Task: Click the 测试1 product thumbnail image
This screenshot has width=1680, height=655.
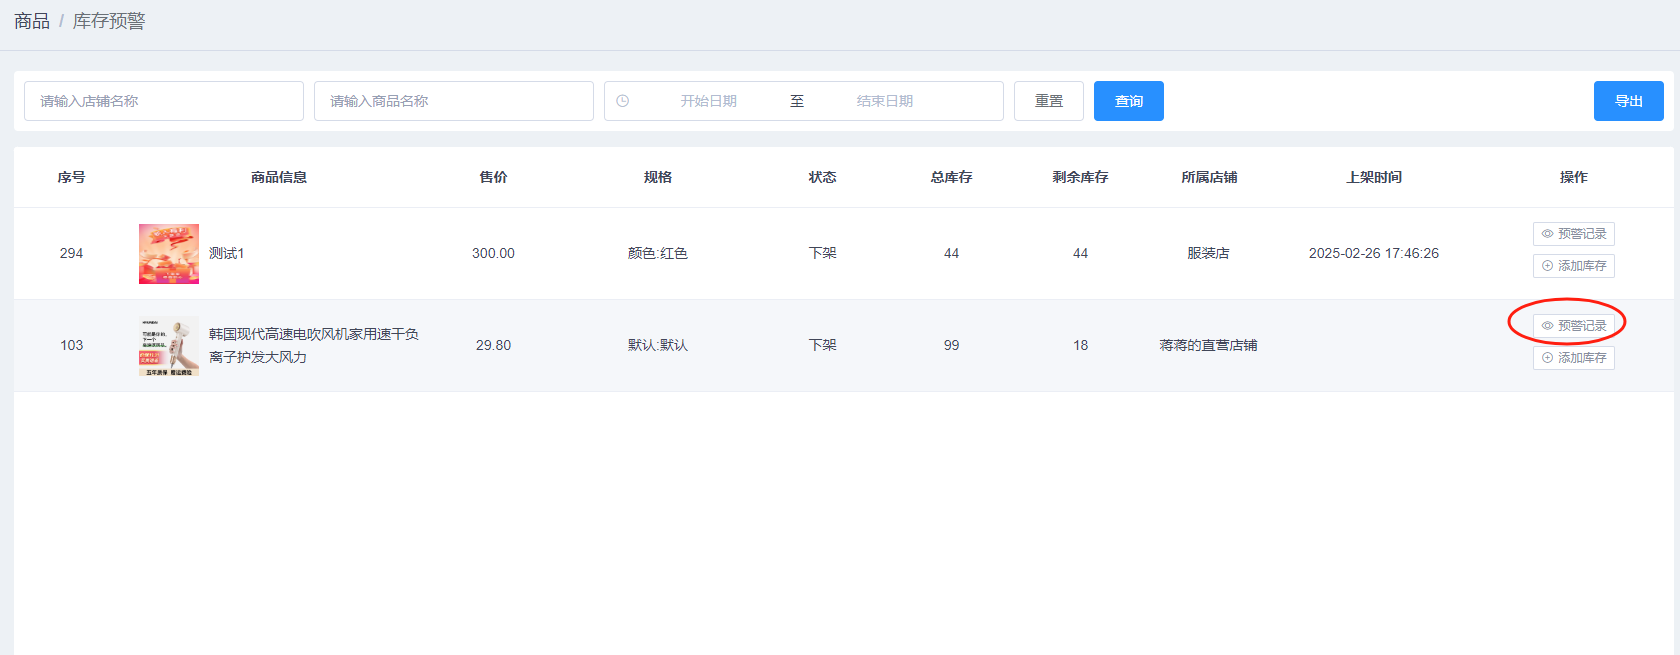Action: (x=169, y=254)
